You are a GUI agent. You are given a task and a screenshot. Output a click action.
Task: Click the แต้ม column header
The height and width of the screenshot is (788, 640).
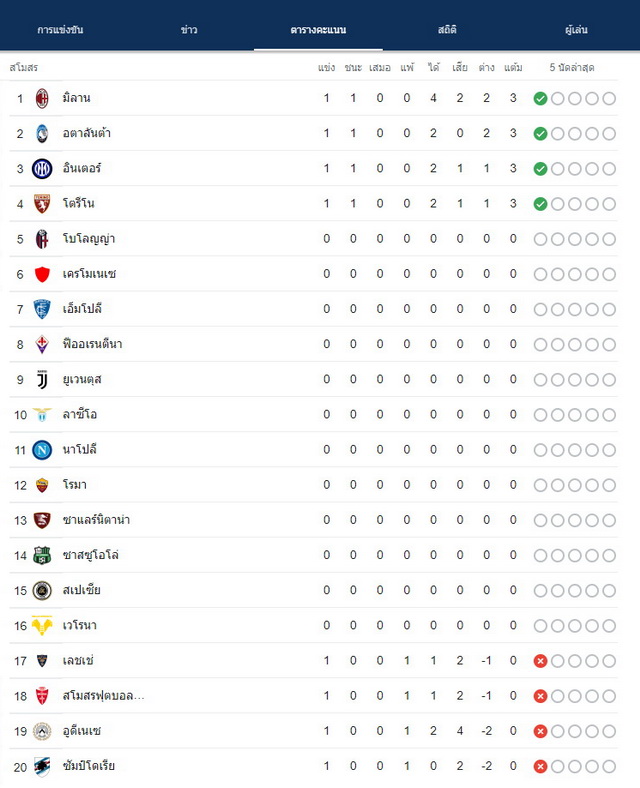tap(513, 67)
